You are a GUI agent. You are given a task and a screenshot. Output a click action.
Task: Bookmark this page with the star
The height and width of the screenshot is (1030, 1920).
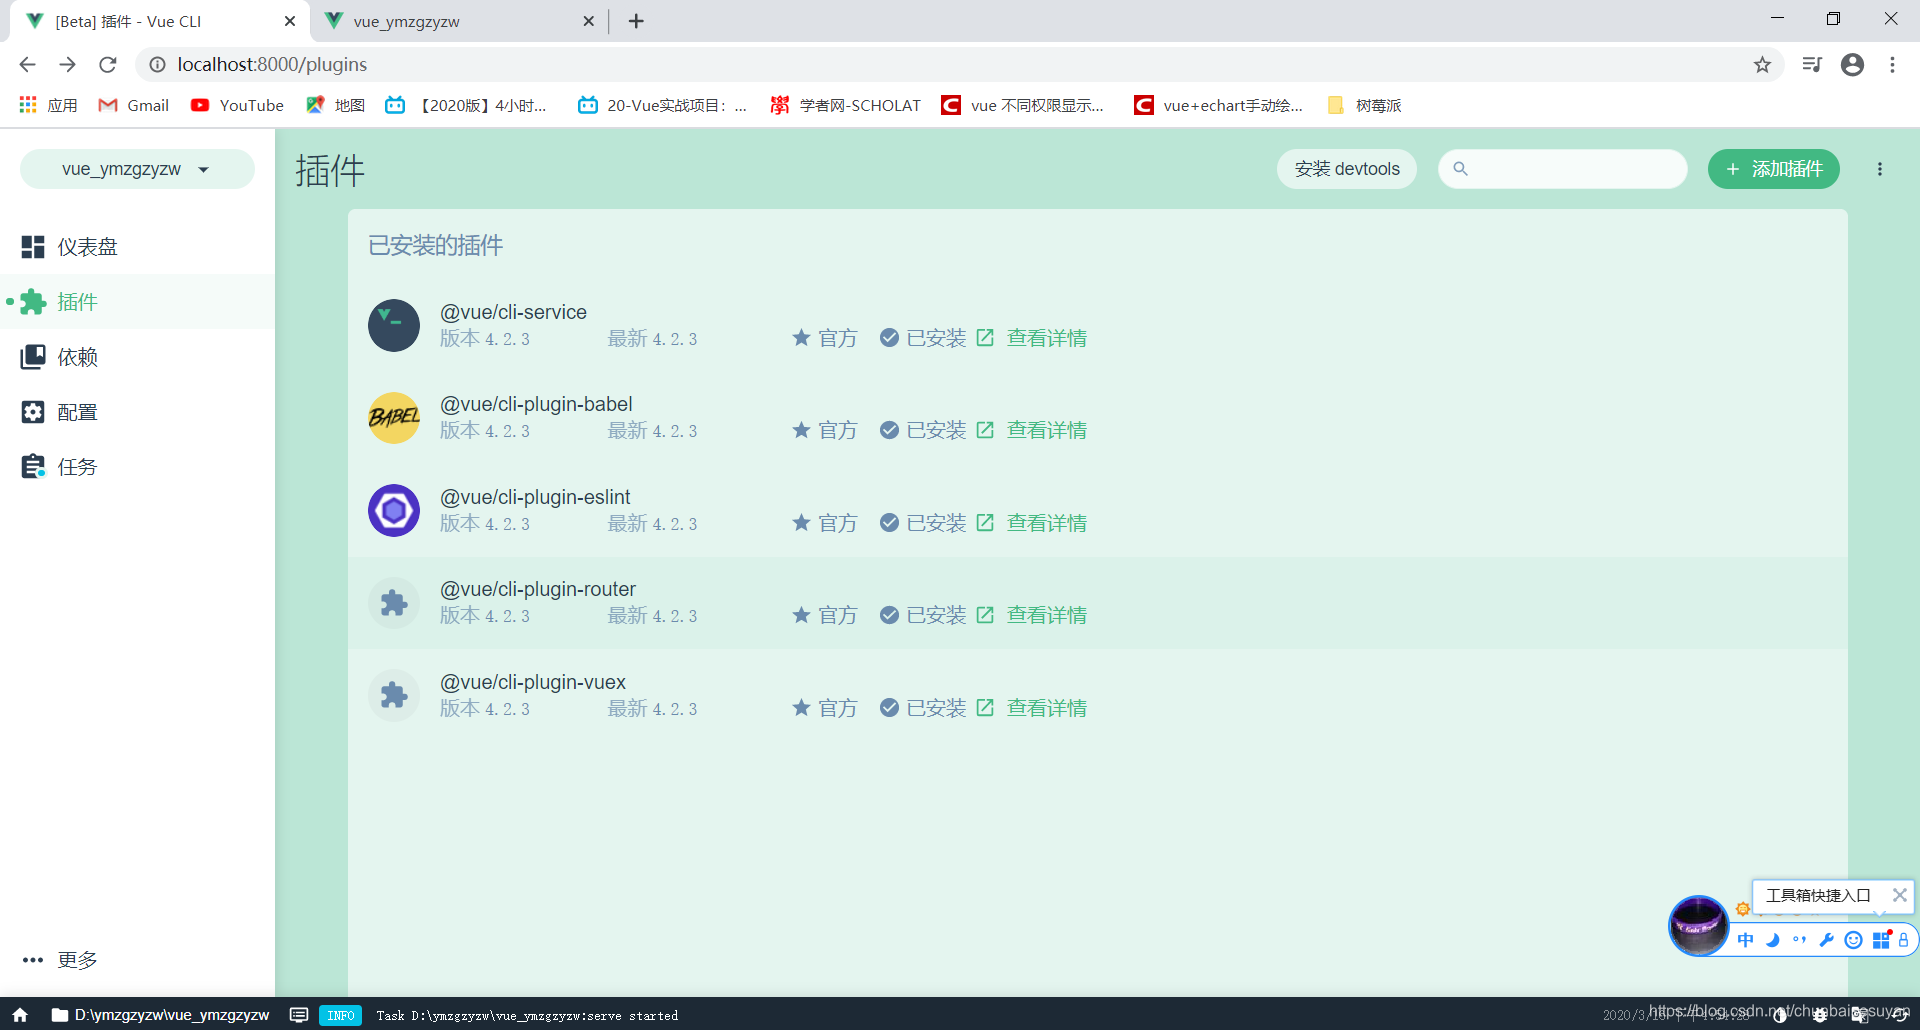(x=1762, y=64)
